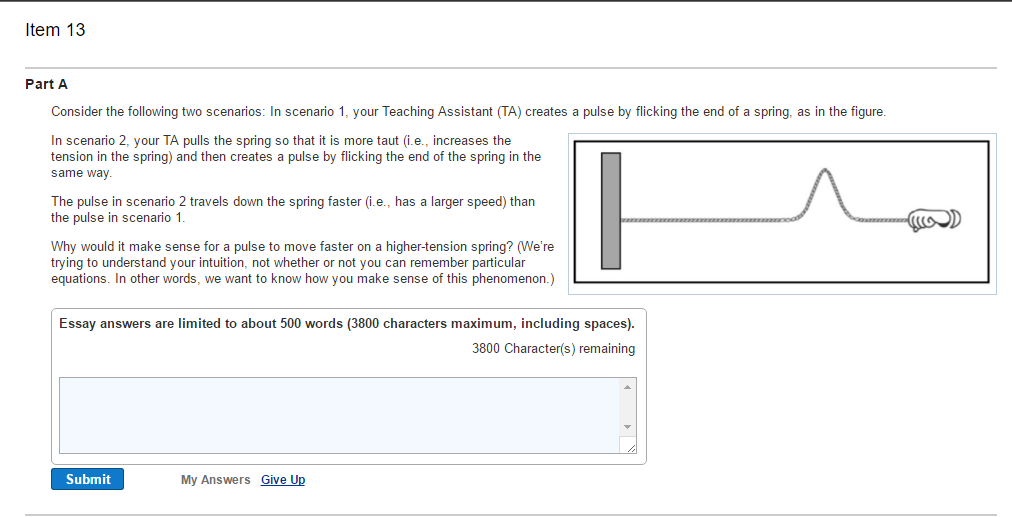
Task: Click the essay box scrollbar up arrow
Action: pos(627,387)
